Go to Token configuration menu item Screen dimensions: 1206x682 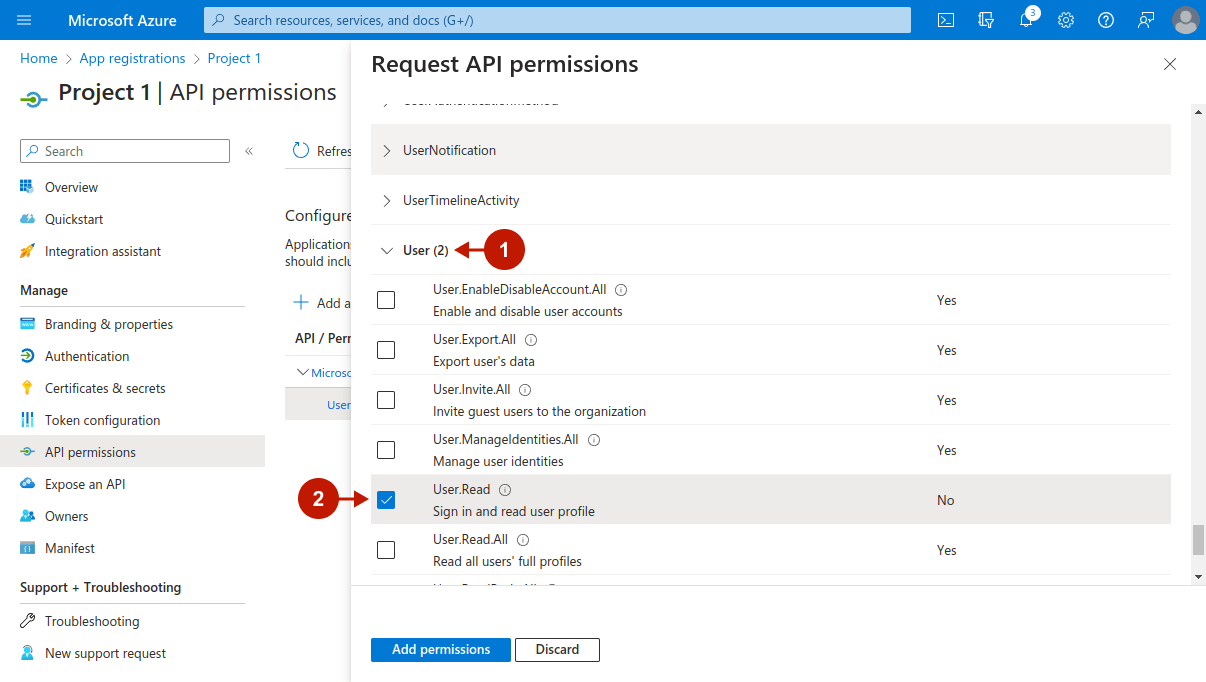point(102,420)
